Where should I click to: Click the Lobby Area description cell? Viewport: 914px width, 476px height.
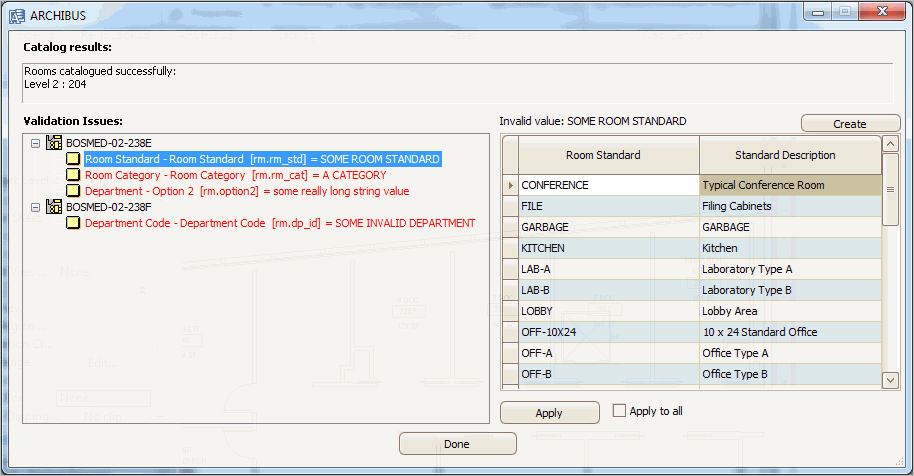click(790, 311)
